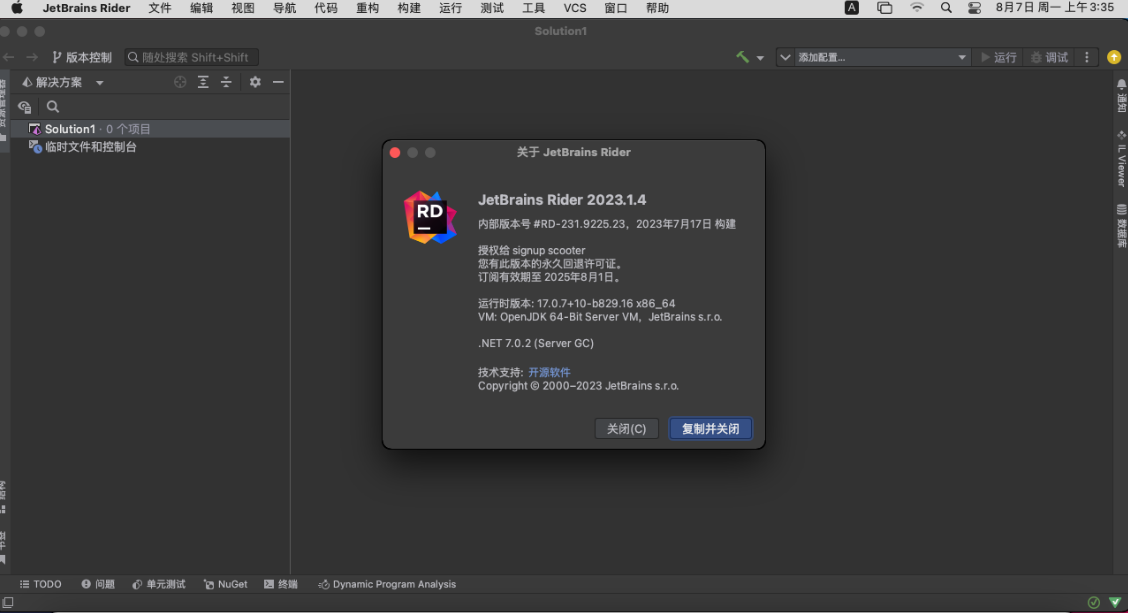
Task: Toggle the show-all-files eye icon
Action: [x=24, y=107]
